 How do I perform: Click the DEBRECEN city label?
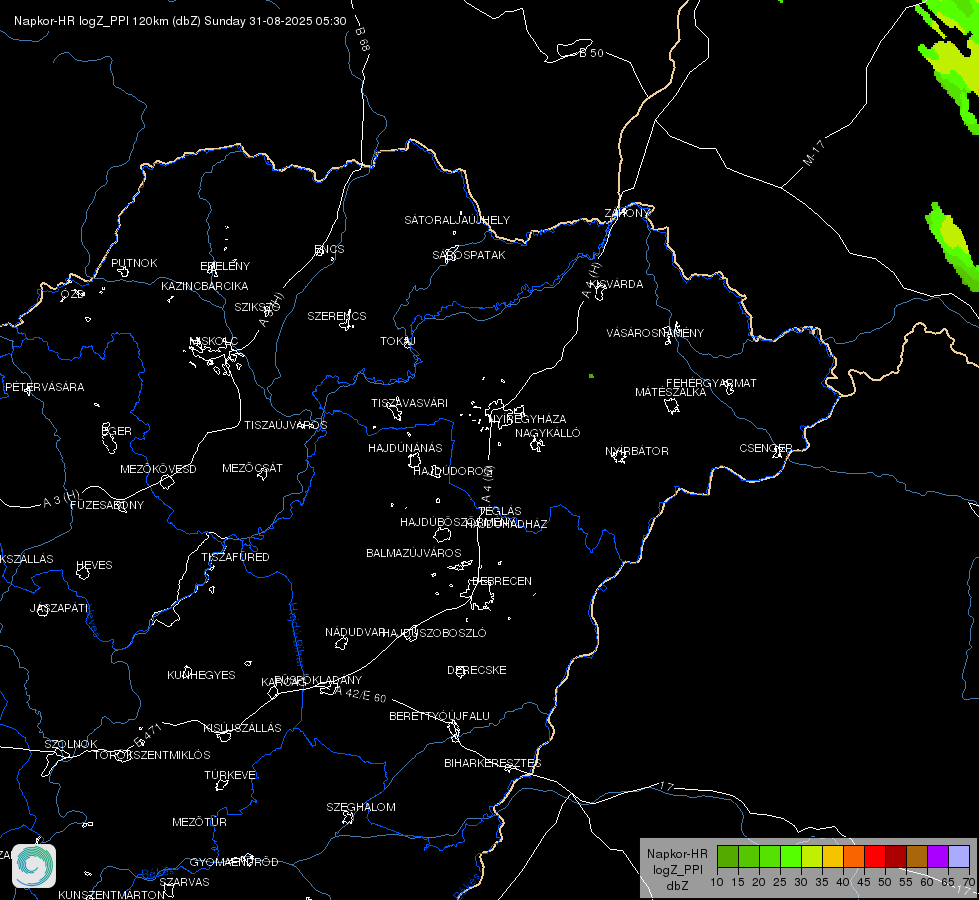click(x=502, y=581)
